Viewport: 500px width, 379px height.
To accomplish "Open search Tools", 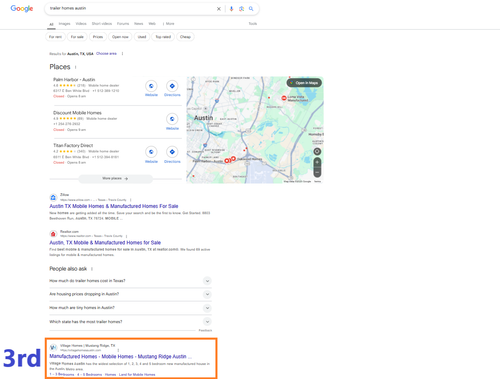I will (253, 24).
